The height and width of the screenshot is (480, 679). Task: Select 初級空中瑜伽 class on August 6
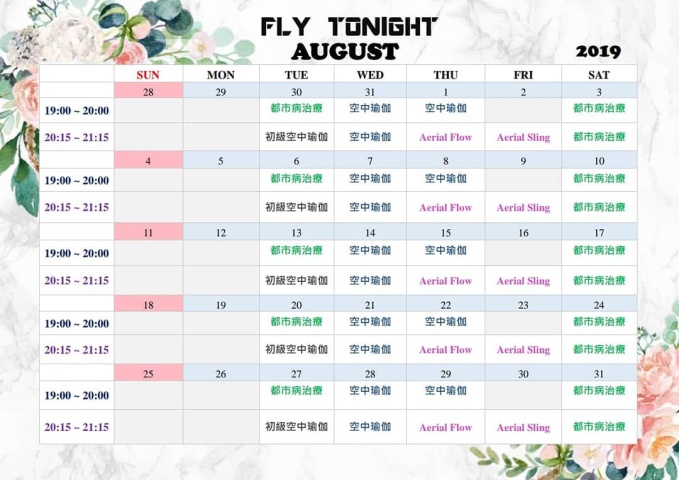tap(297, 207)
